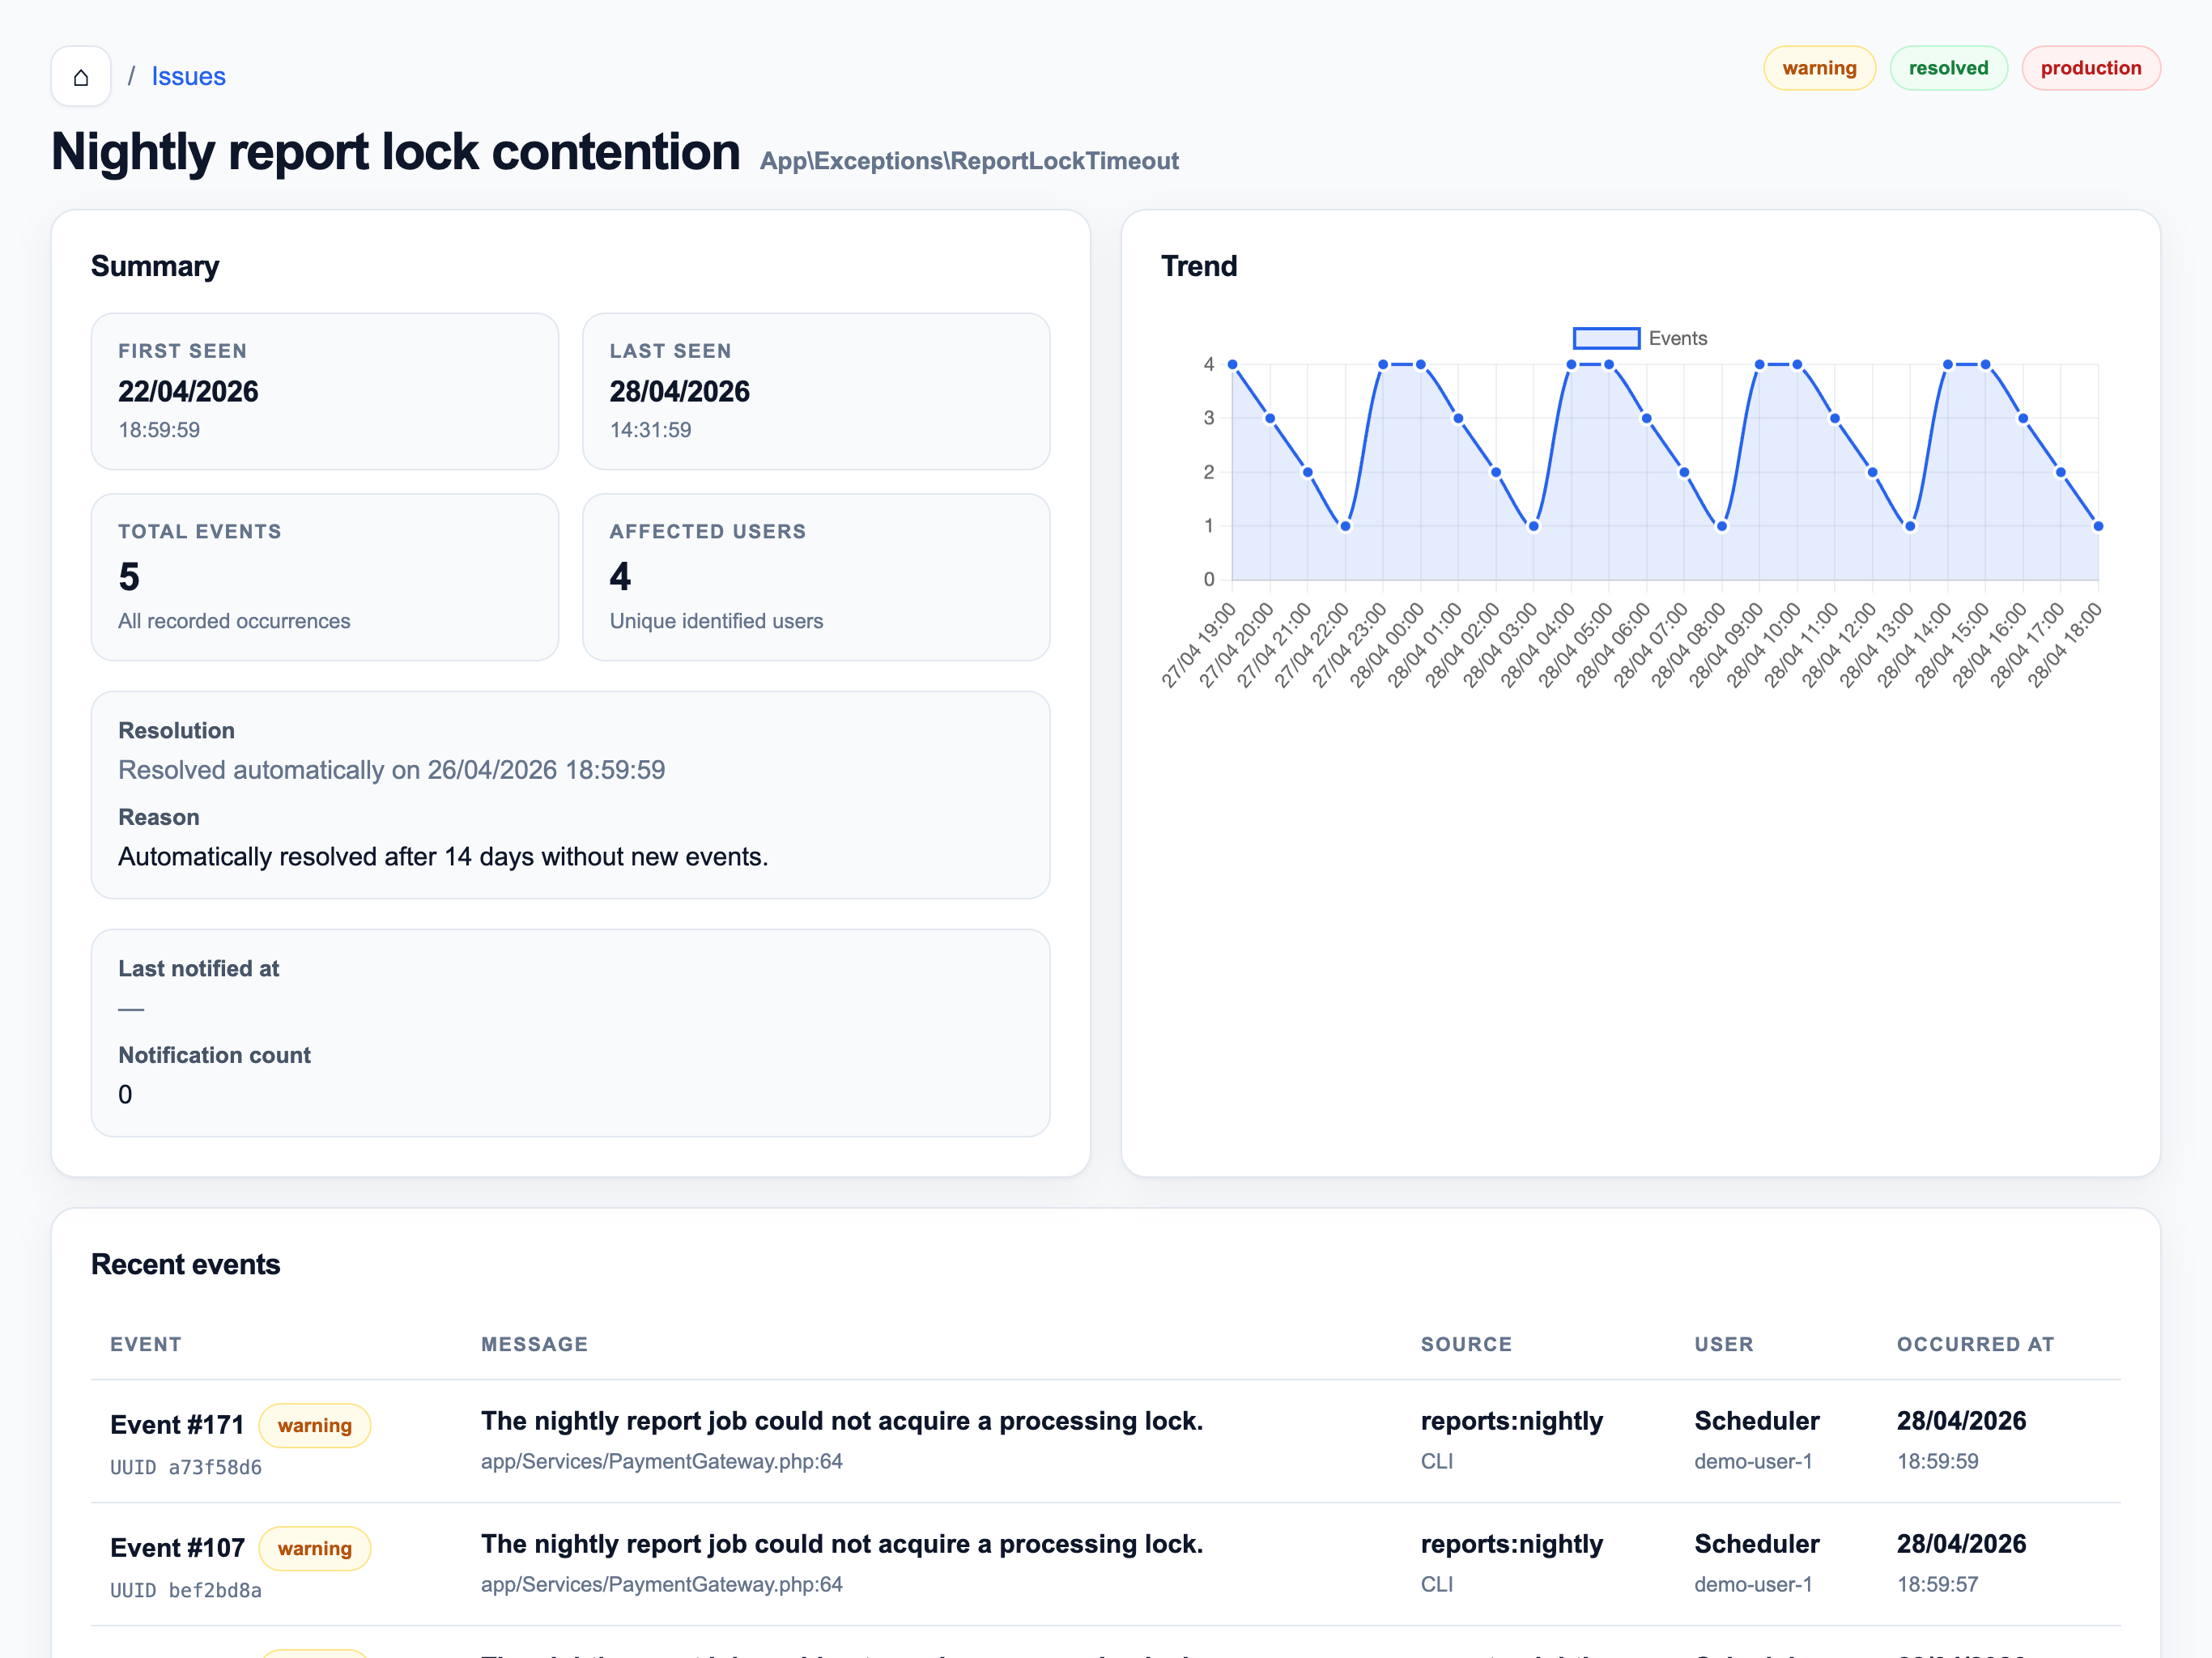
Task: Open Event #107 row
Action: [177, 1547]
